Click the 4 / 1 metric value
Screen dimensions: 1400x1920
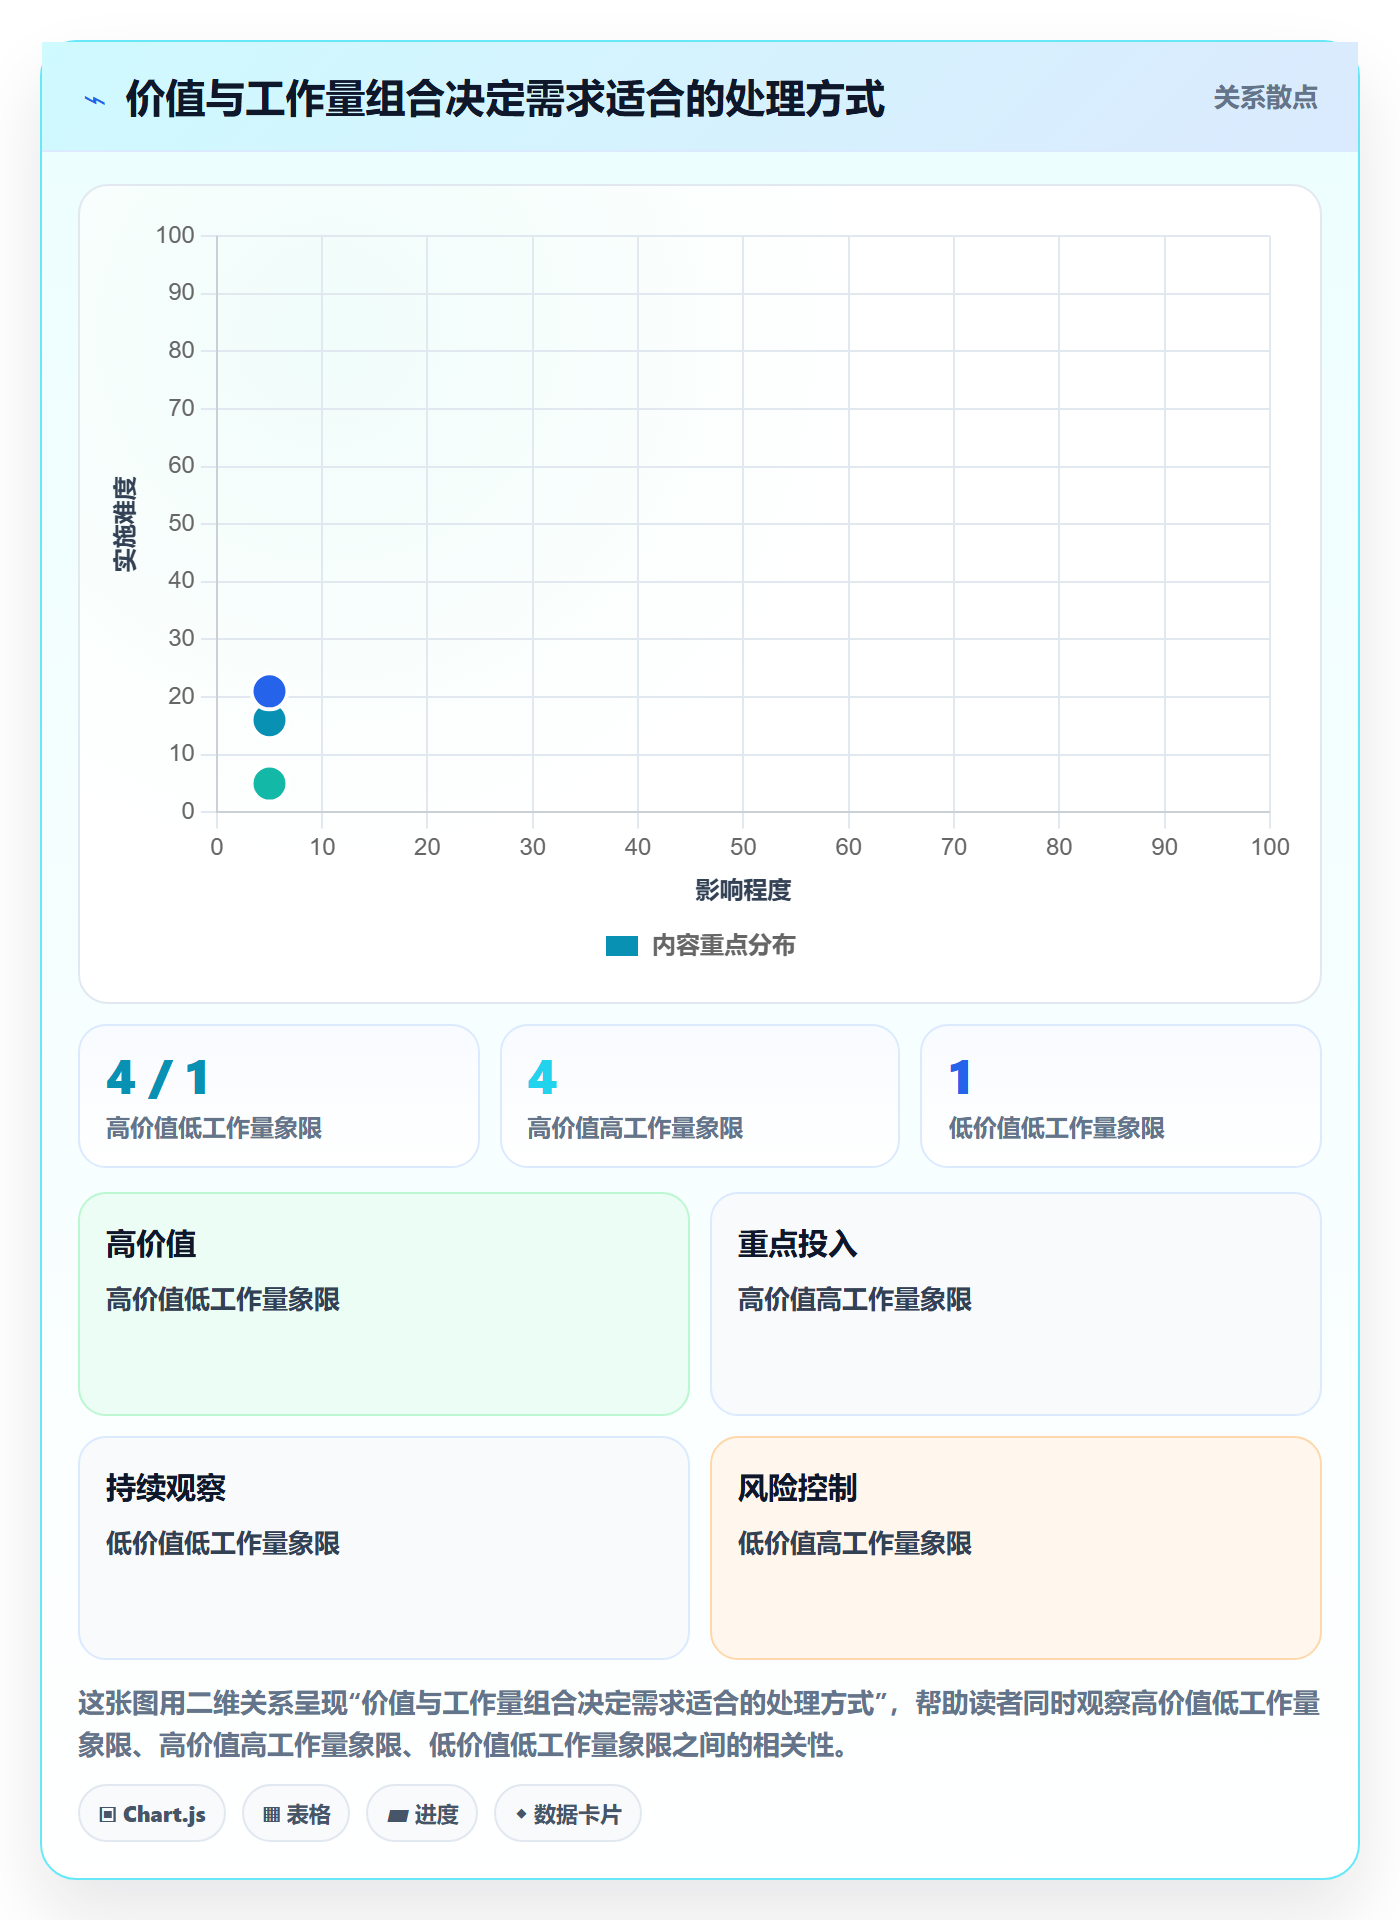click(158, 1078)
